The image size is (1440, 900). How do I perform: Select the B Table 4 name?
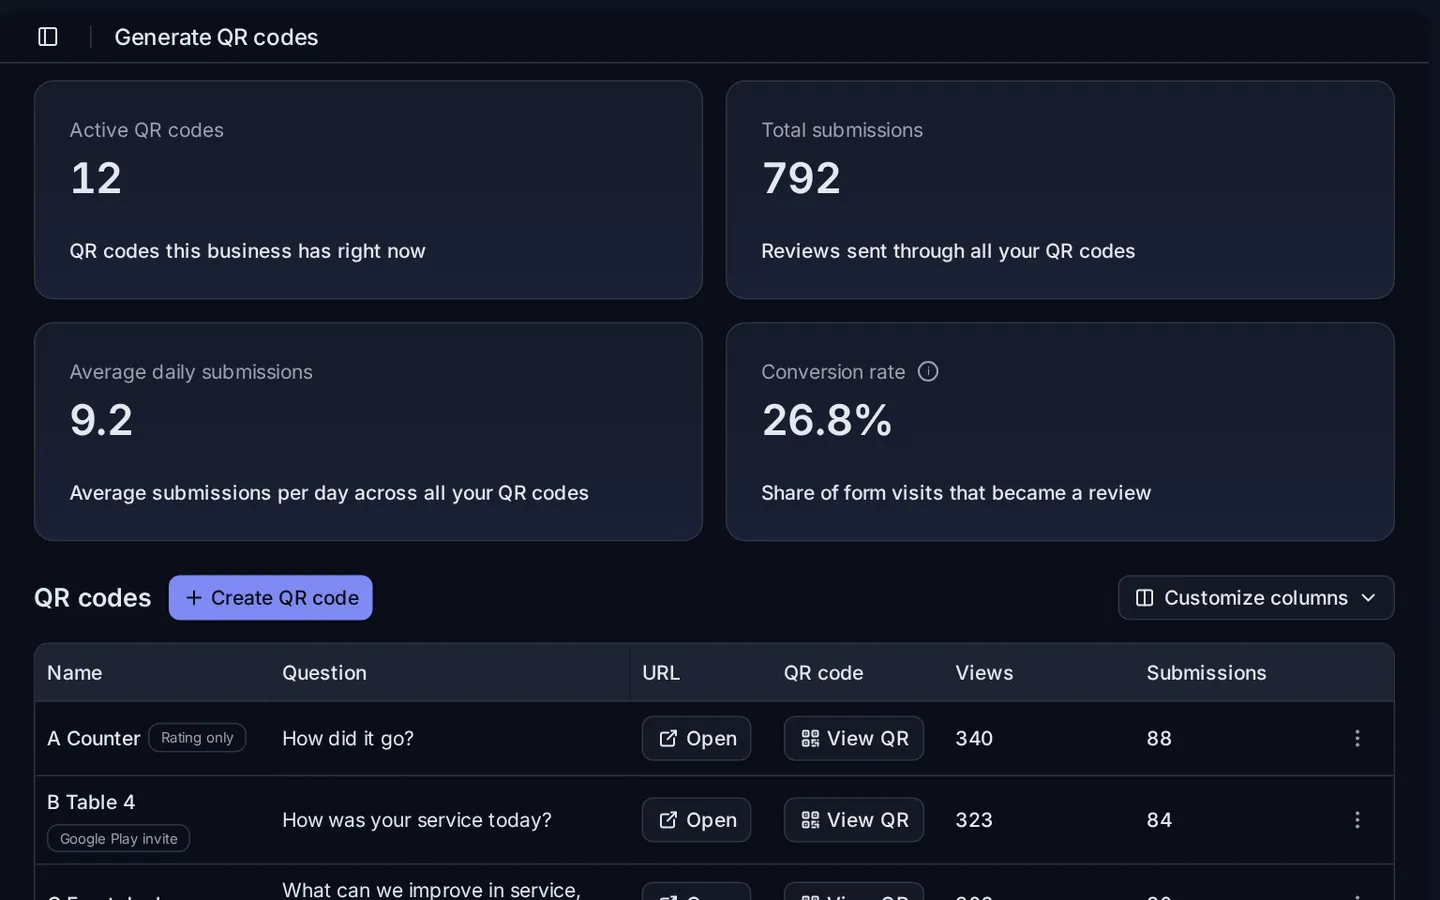click(91, 802)
